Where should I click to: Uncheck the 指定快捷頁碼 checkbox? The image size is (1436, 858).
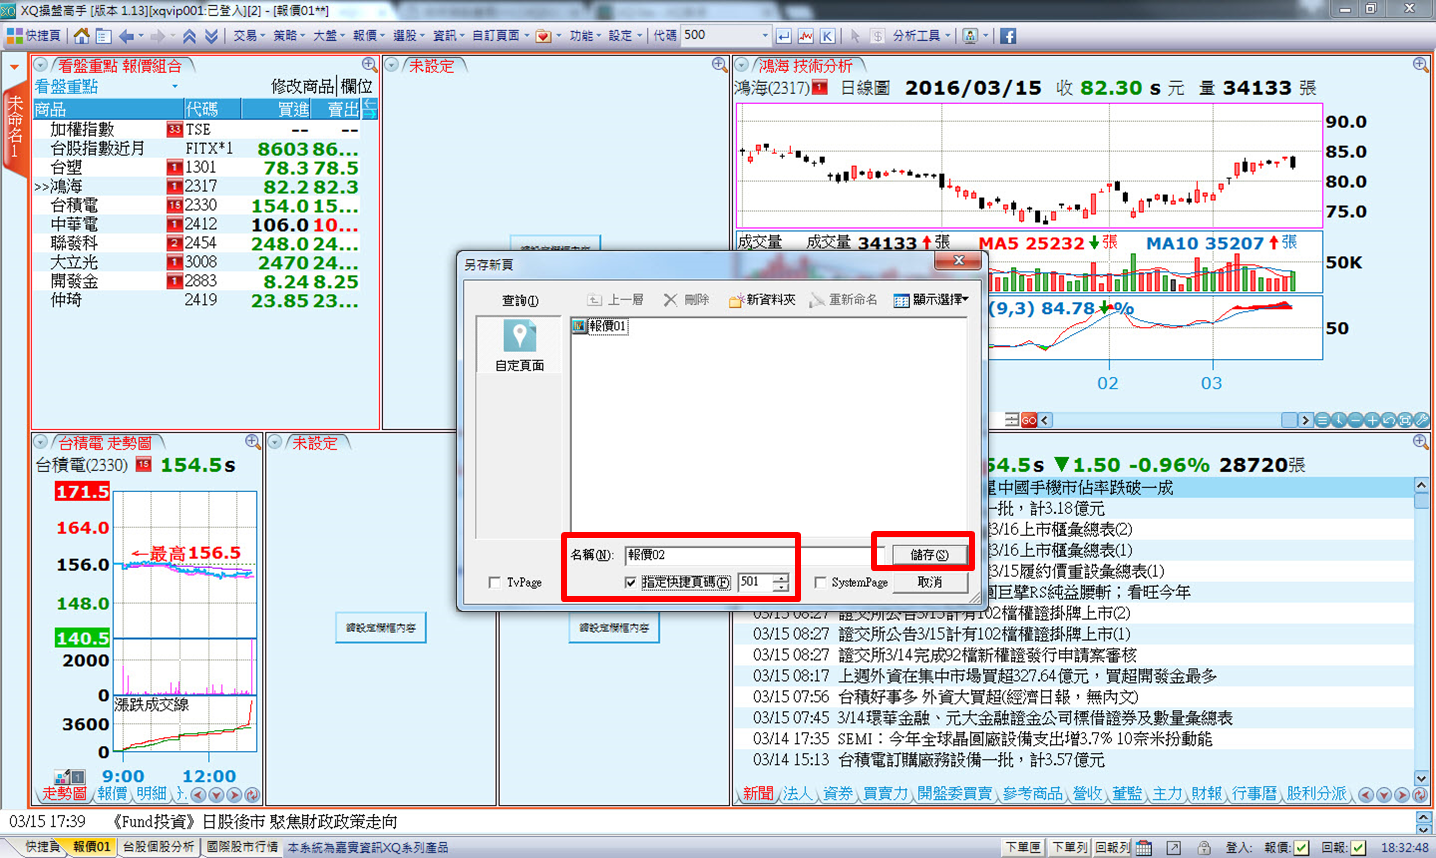click(630, 582)
